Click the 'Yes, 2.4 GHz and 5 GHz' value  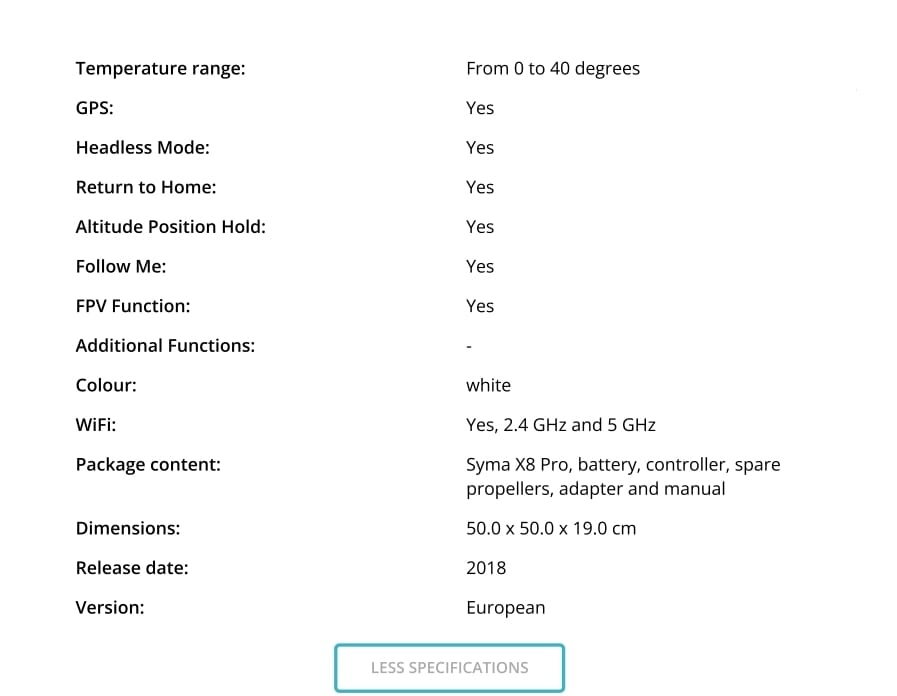pyautogui.click(x=560, y=425)
